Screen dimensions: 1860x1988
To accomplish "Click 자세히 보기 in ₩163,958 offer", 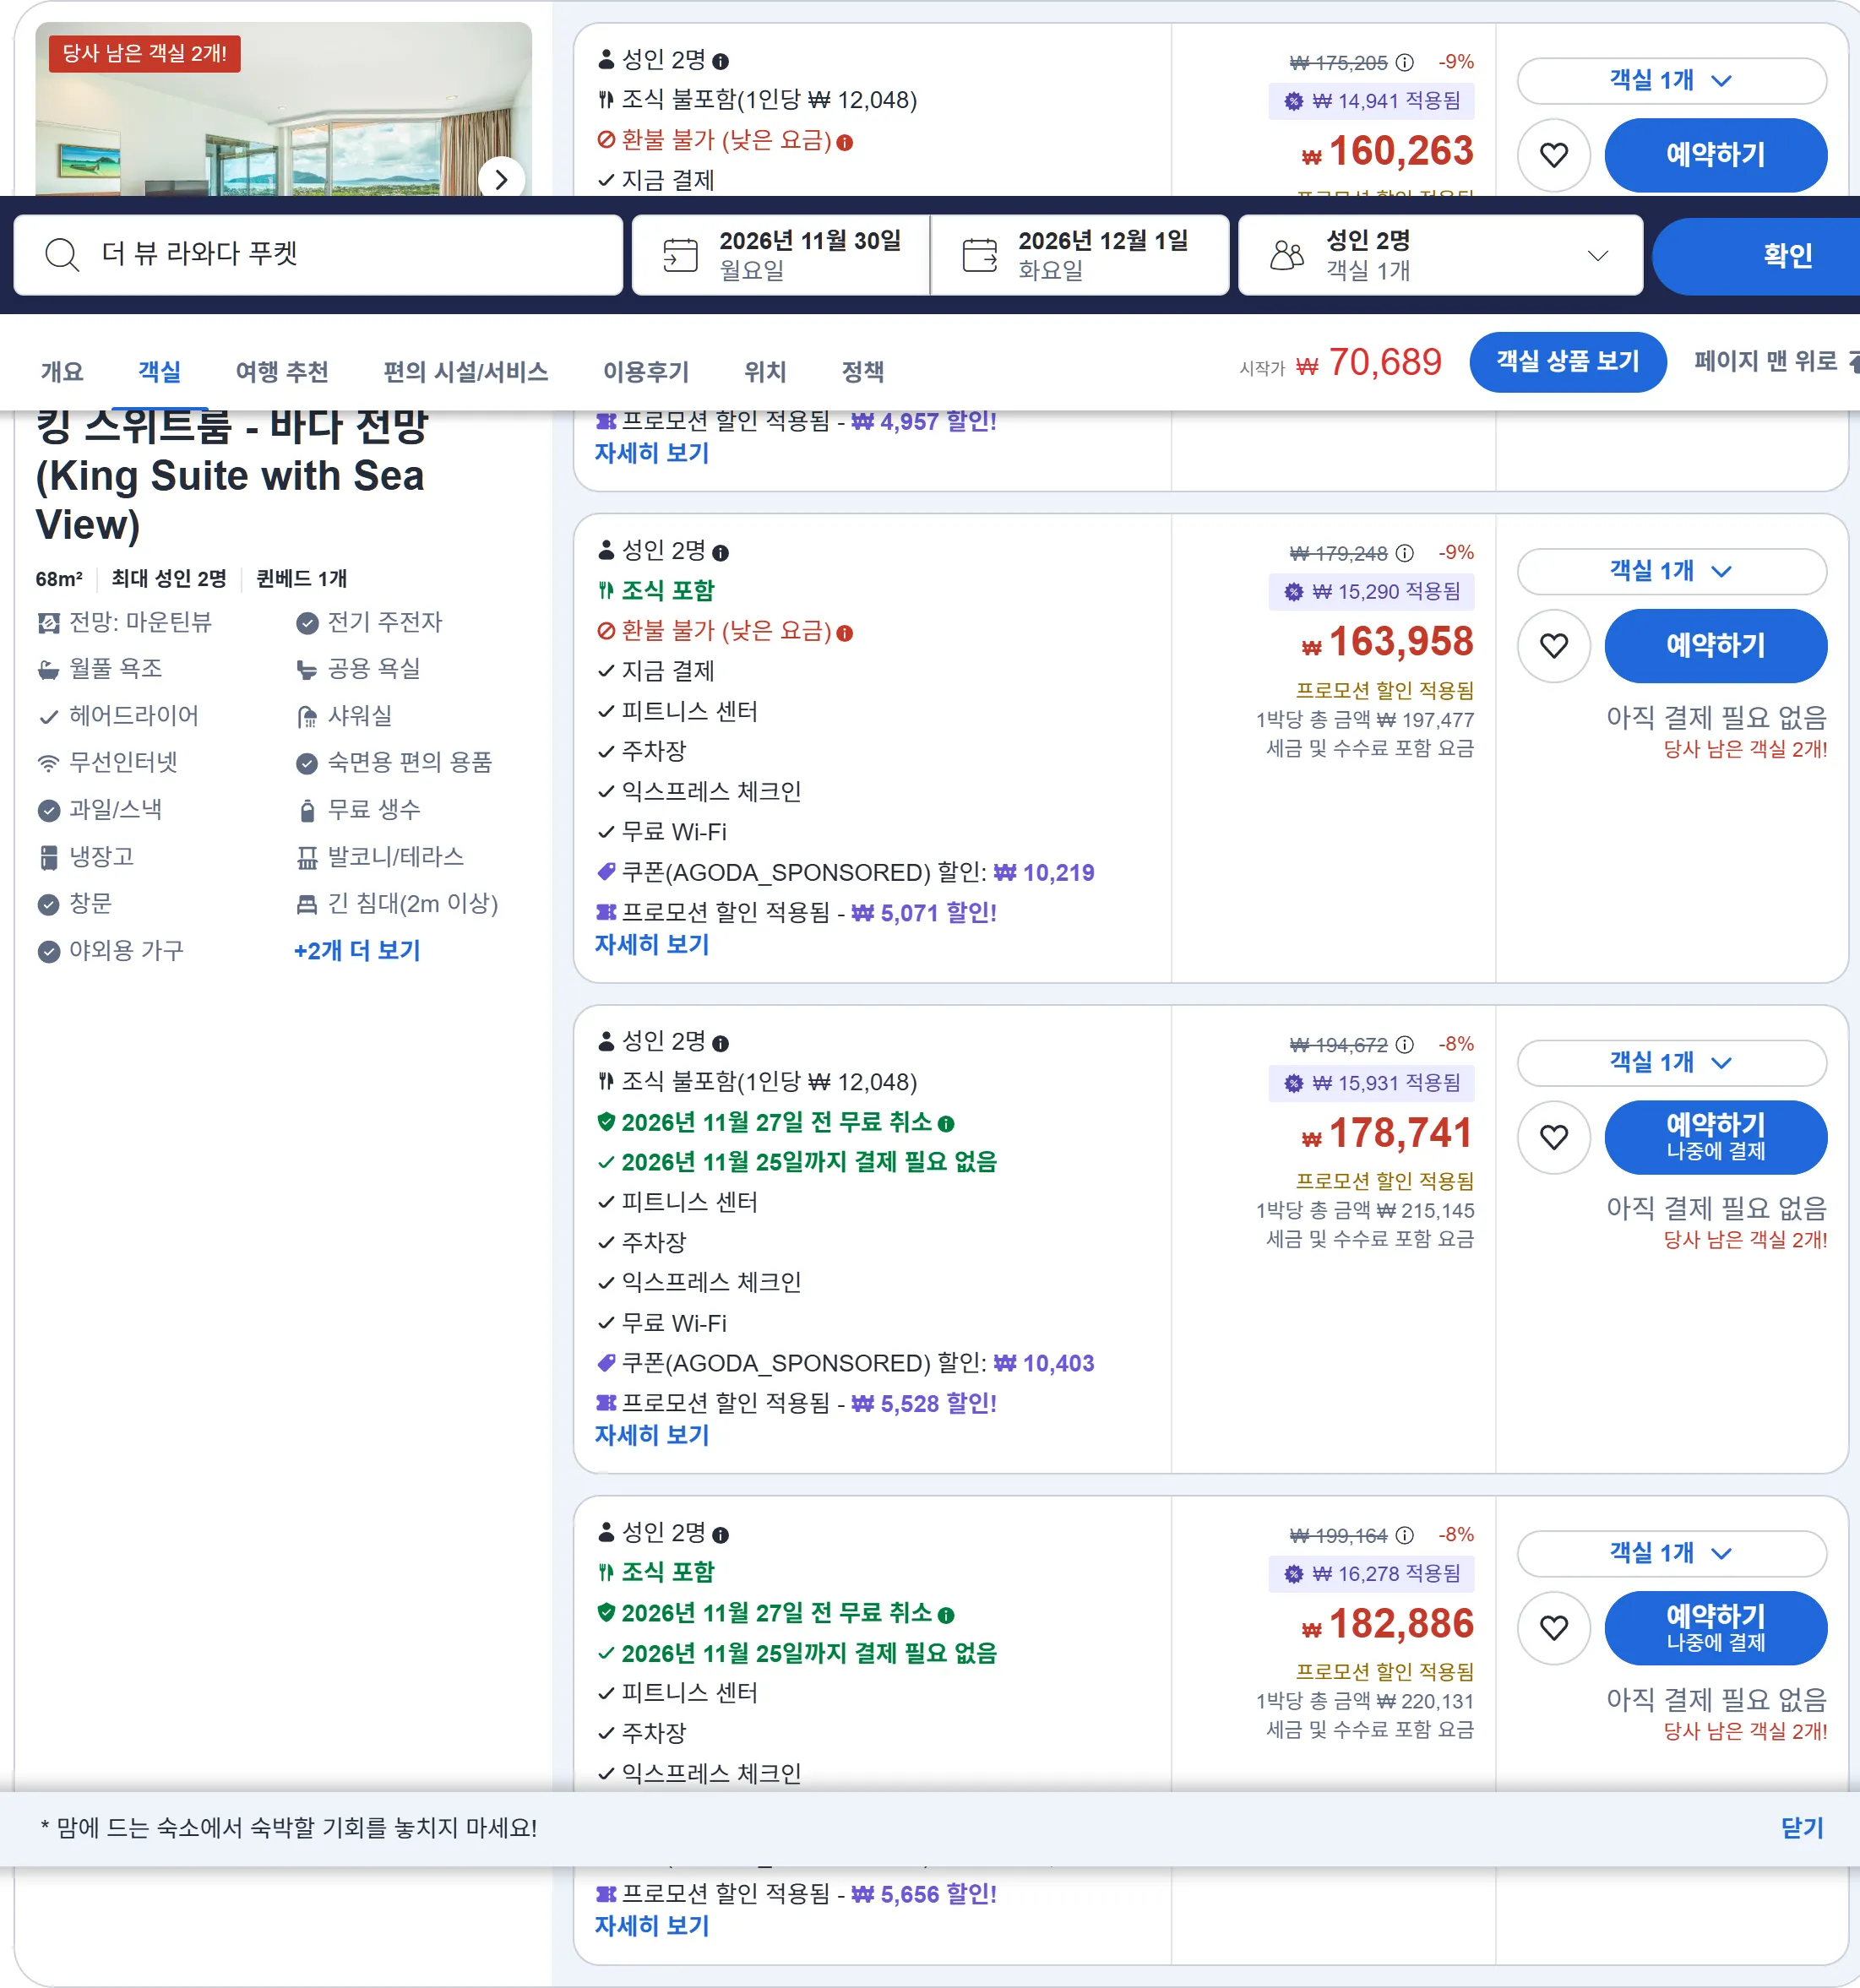I will pos(652,945).
